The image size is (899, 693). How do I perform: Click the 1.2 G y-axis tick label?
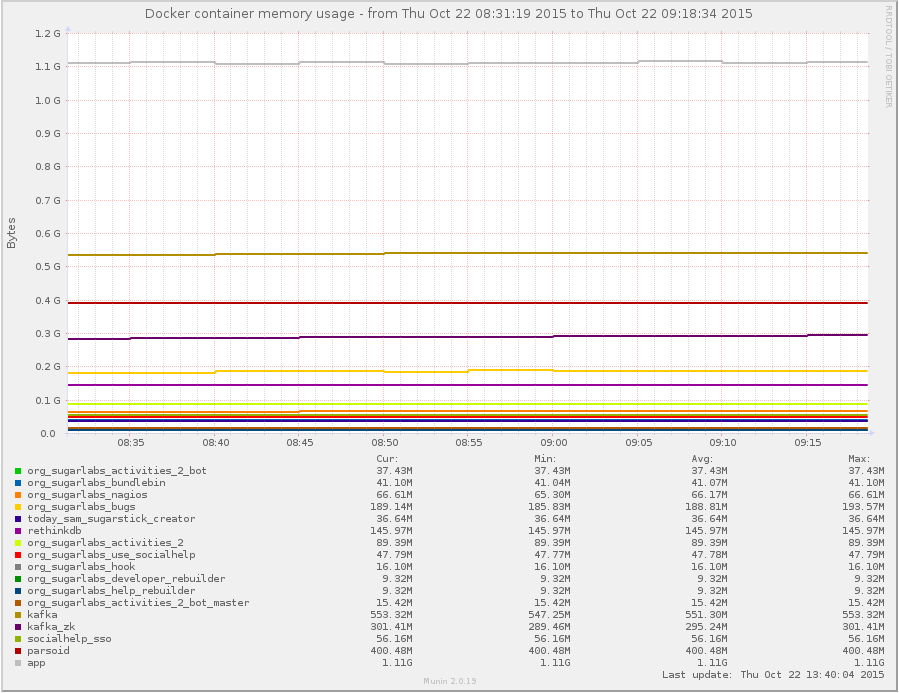48,33
